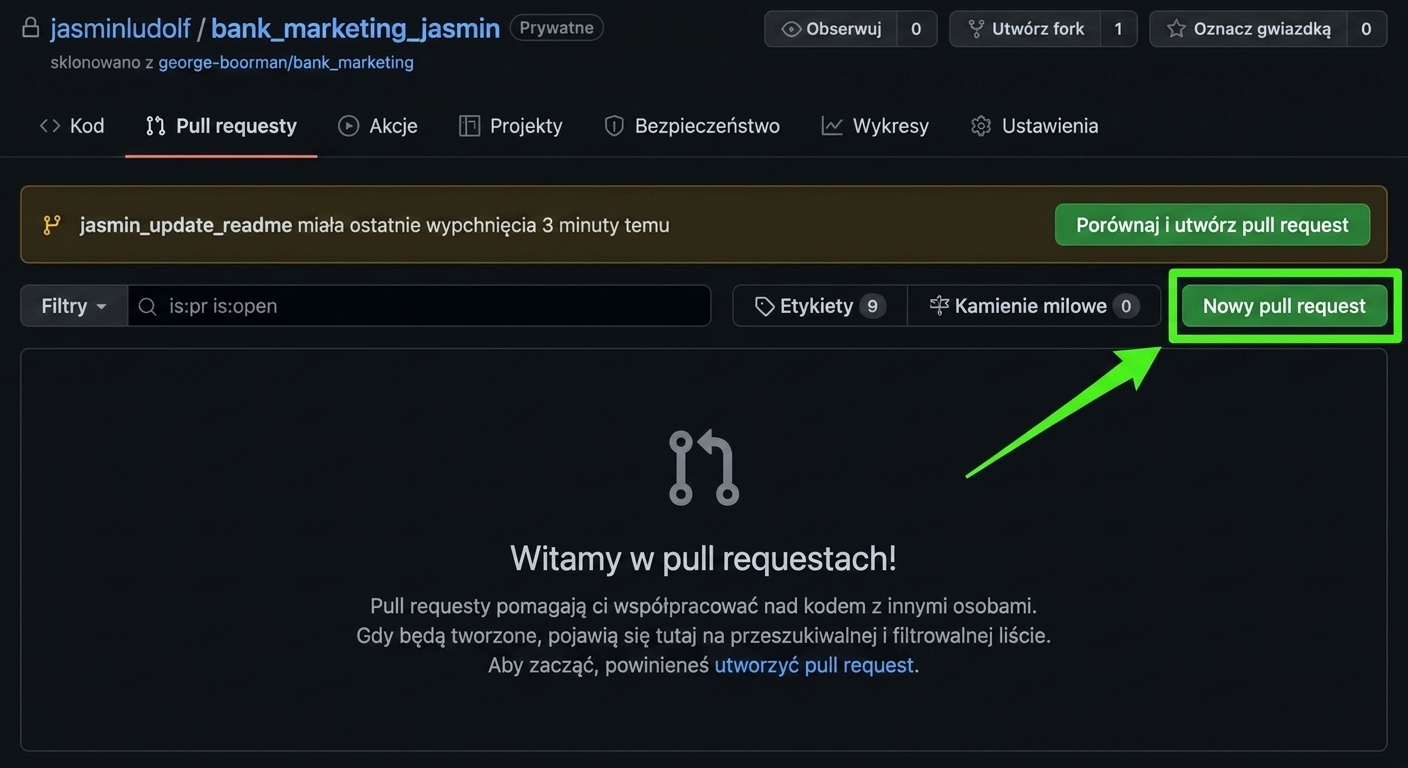
Task: Click the magnifier icon in the search field
Action: tap(148, 306)
